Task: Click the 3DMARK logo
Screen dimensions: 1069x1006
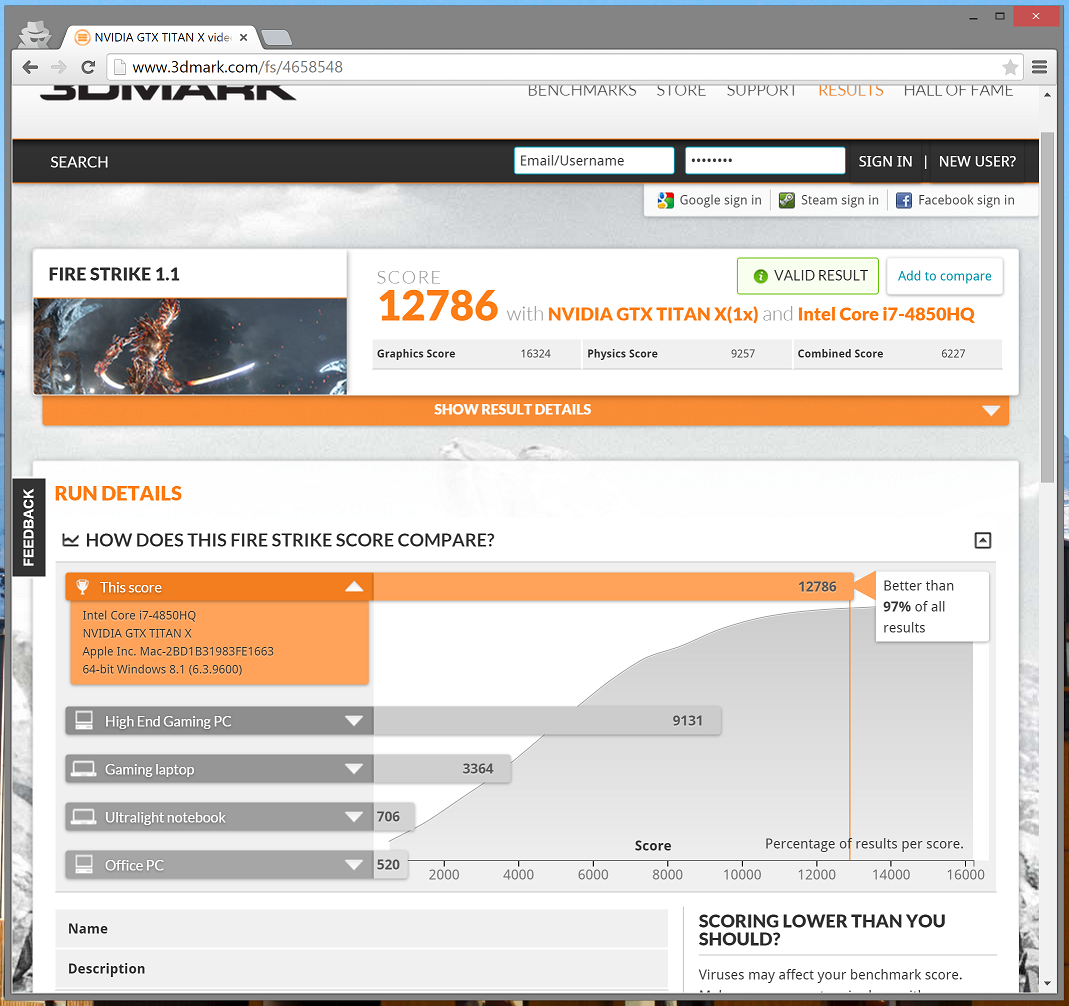Action: point(168,92)
